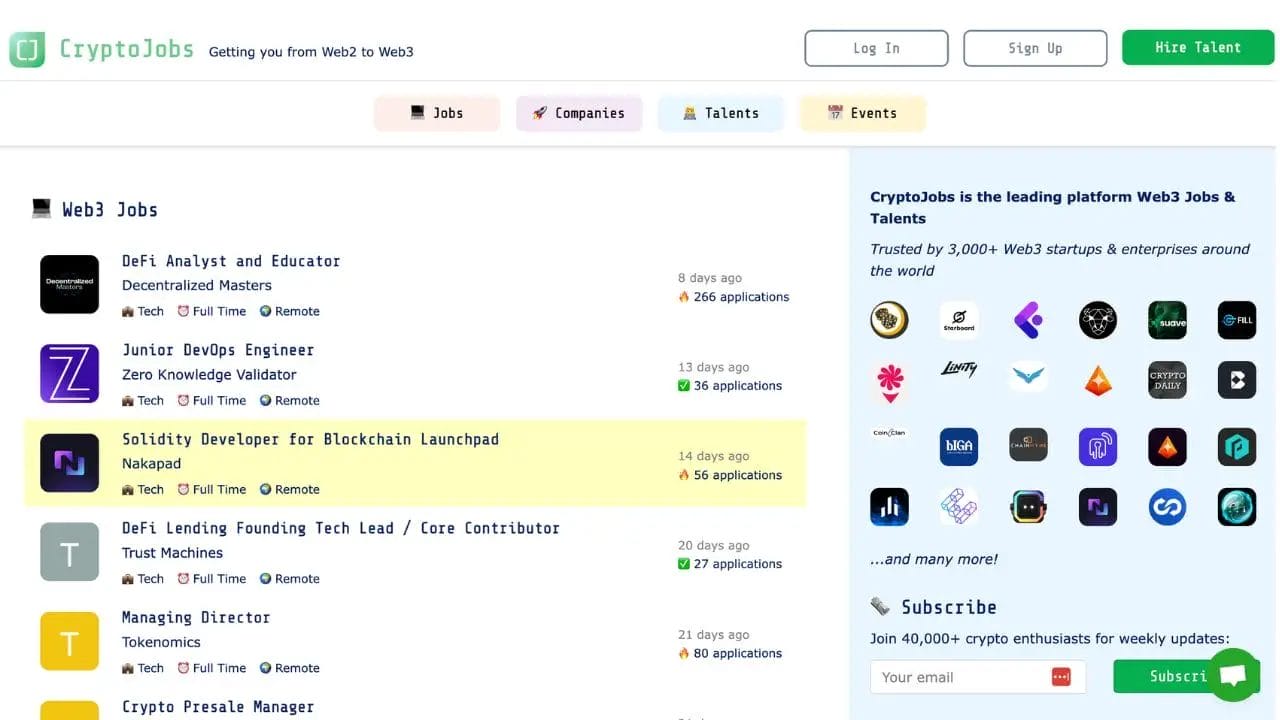This screenshot has height=720, width=1280.
Task: Click the Hire Talent button
Action: pyautogui.click(x=1197, y=47)
